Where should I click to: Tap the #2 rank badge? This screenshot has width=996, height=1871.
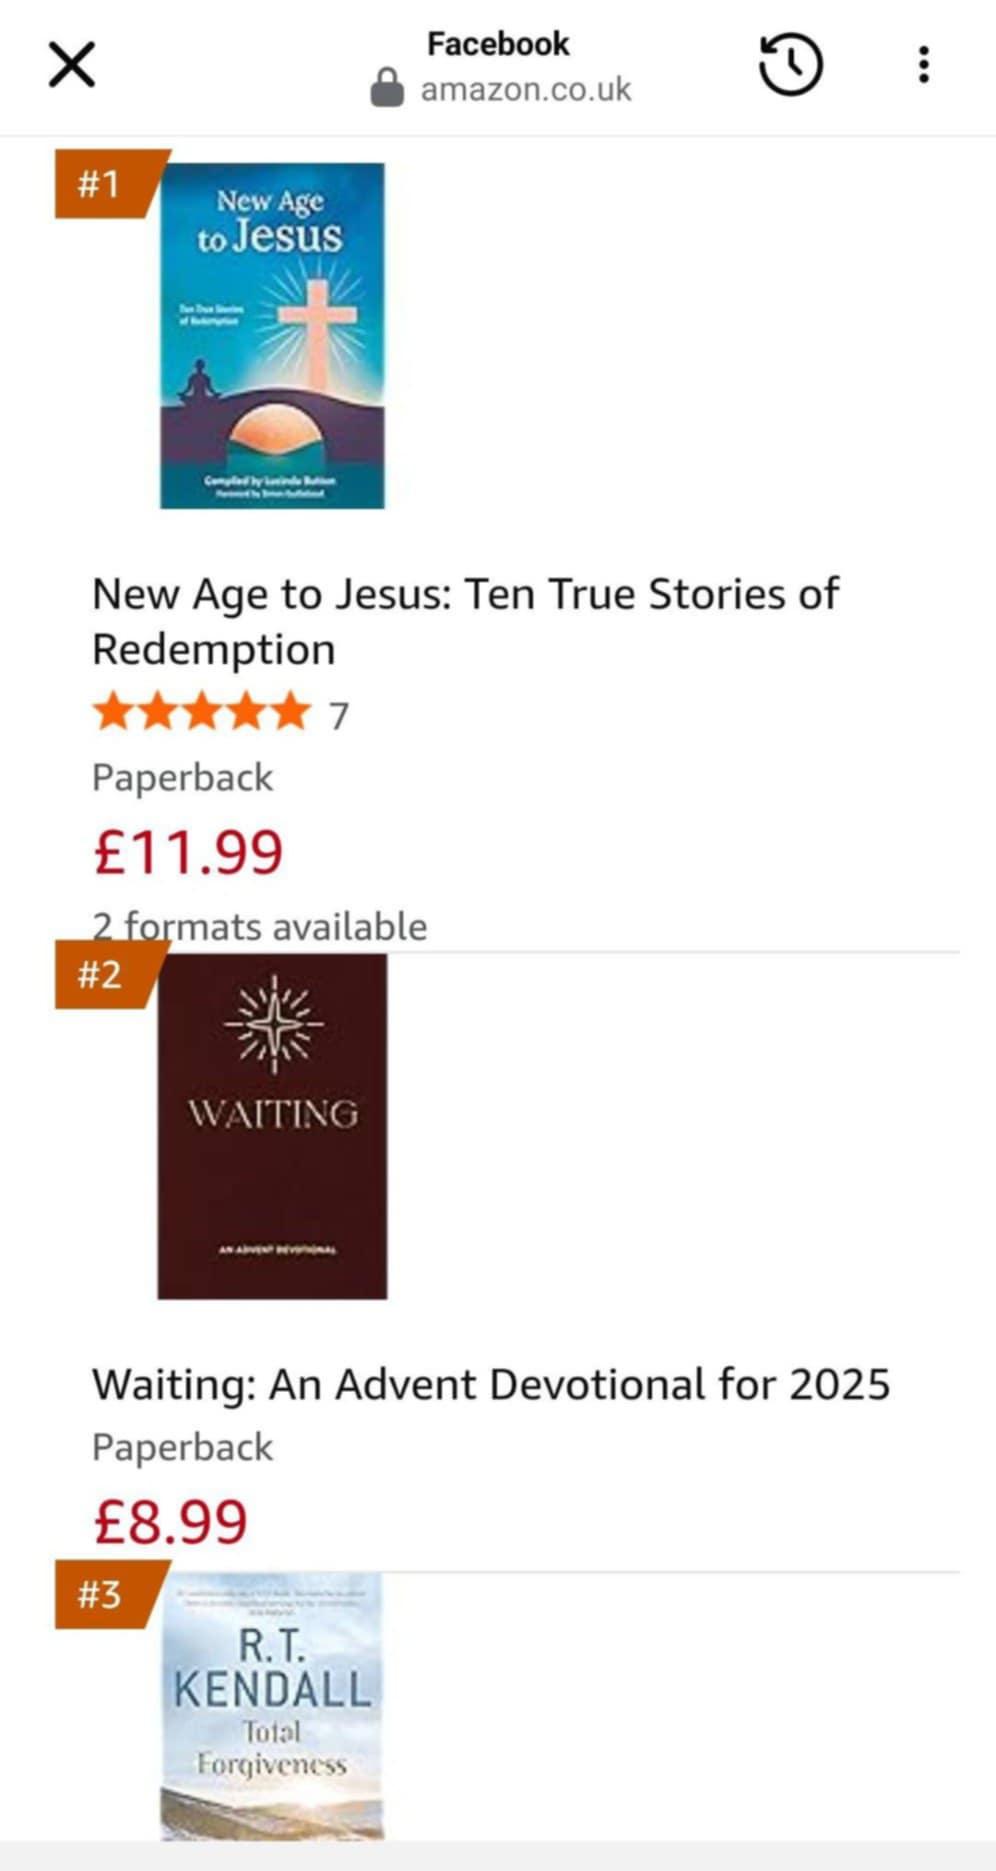point(100,974)
